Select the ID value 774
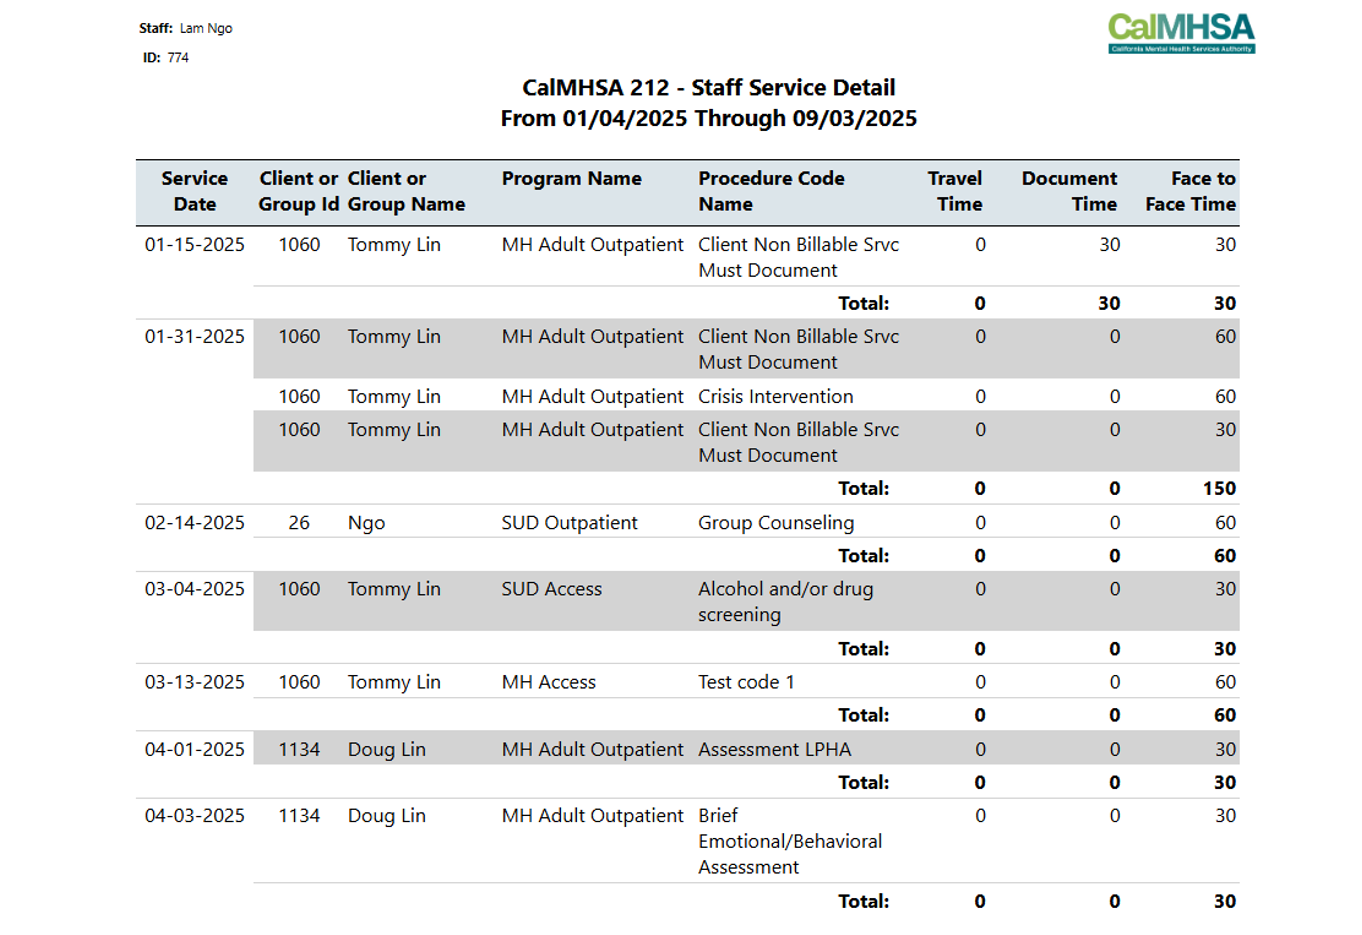Viewport: 1362px width, 935px height. tap(178, 57)
